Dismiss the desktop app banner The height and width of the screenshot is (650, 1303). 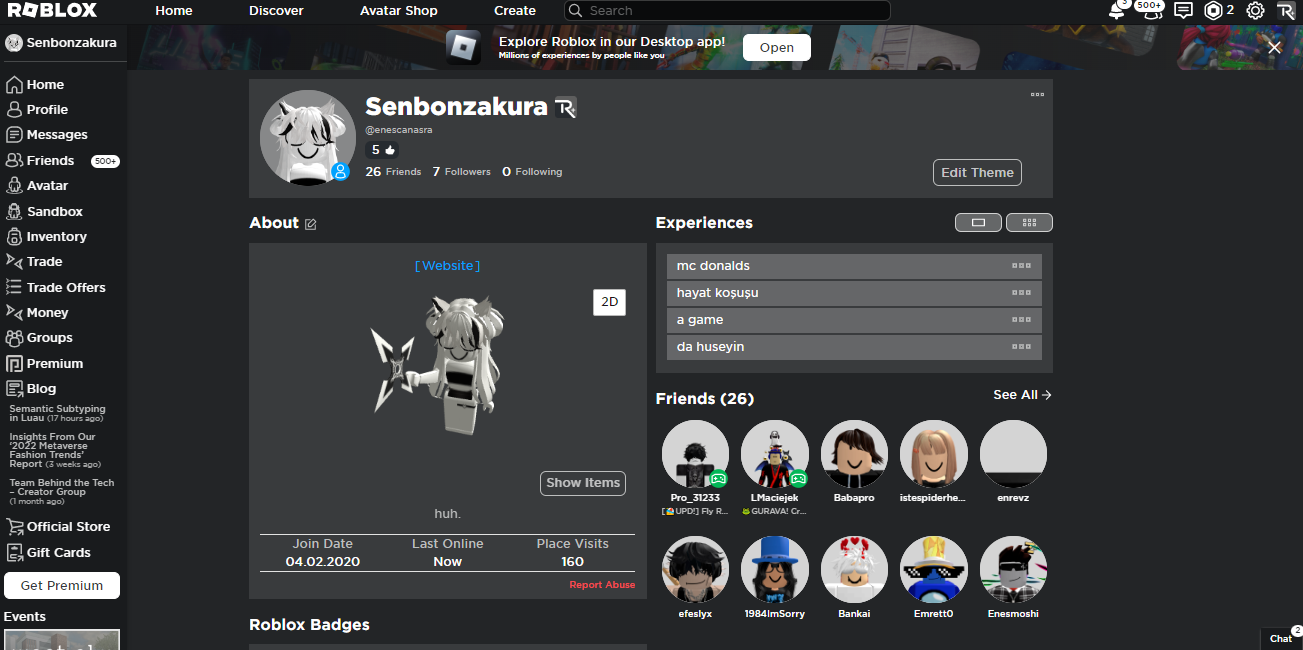[1274, 47]
